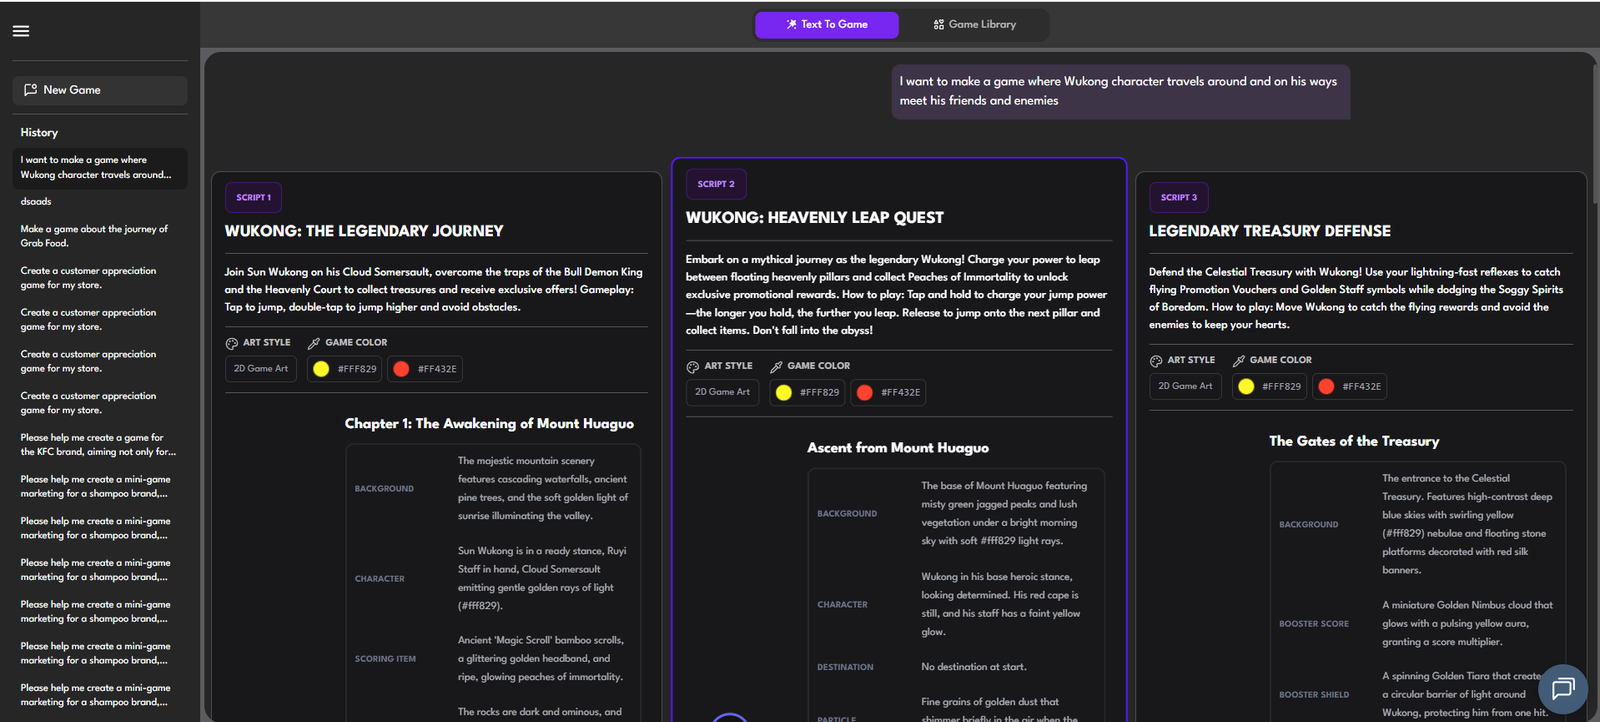This screenshot has height=722, width=1600.
Task: Click the chat support bubble icon
Action: pos(1562,688)
